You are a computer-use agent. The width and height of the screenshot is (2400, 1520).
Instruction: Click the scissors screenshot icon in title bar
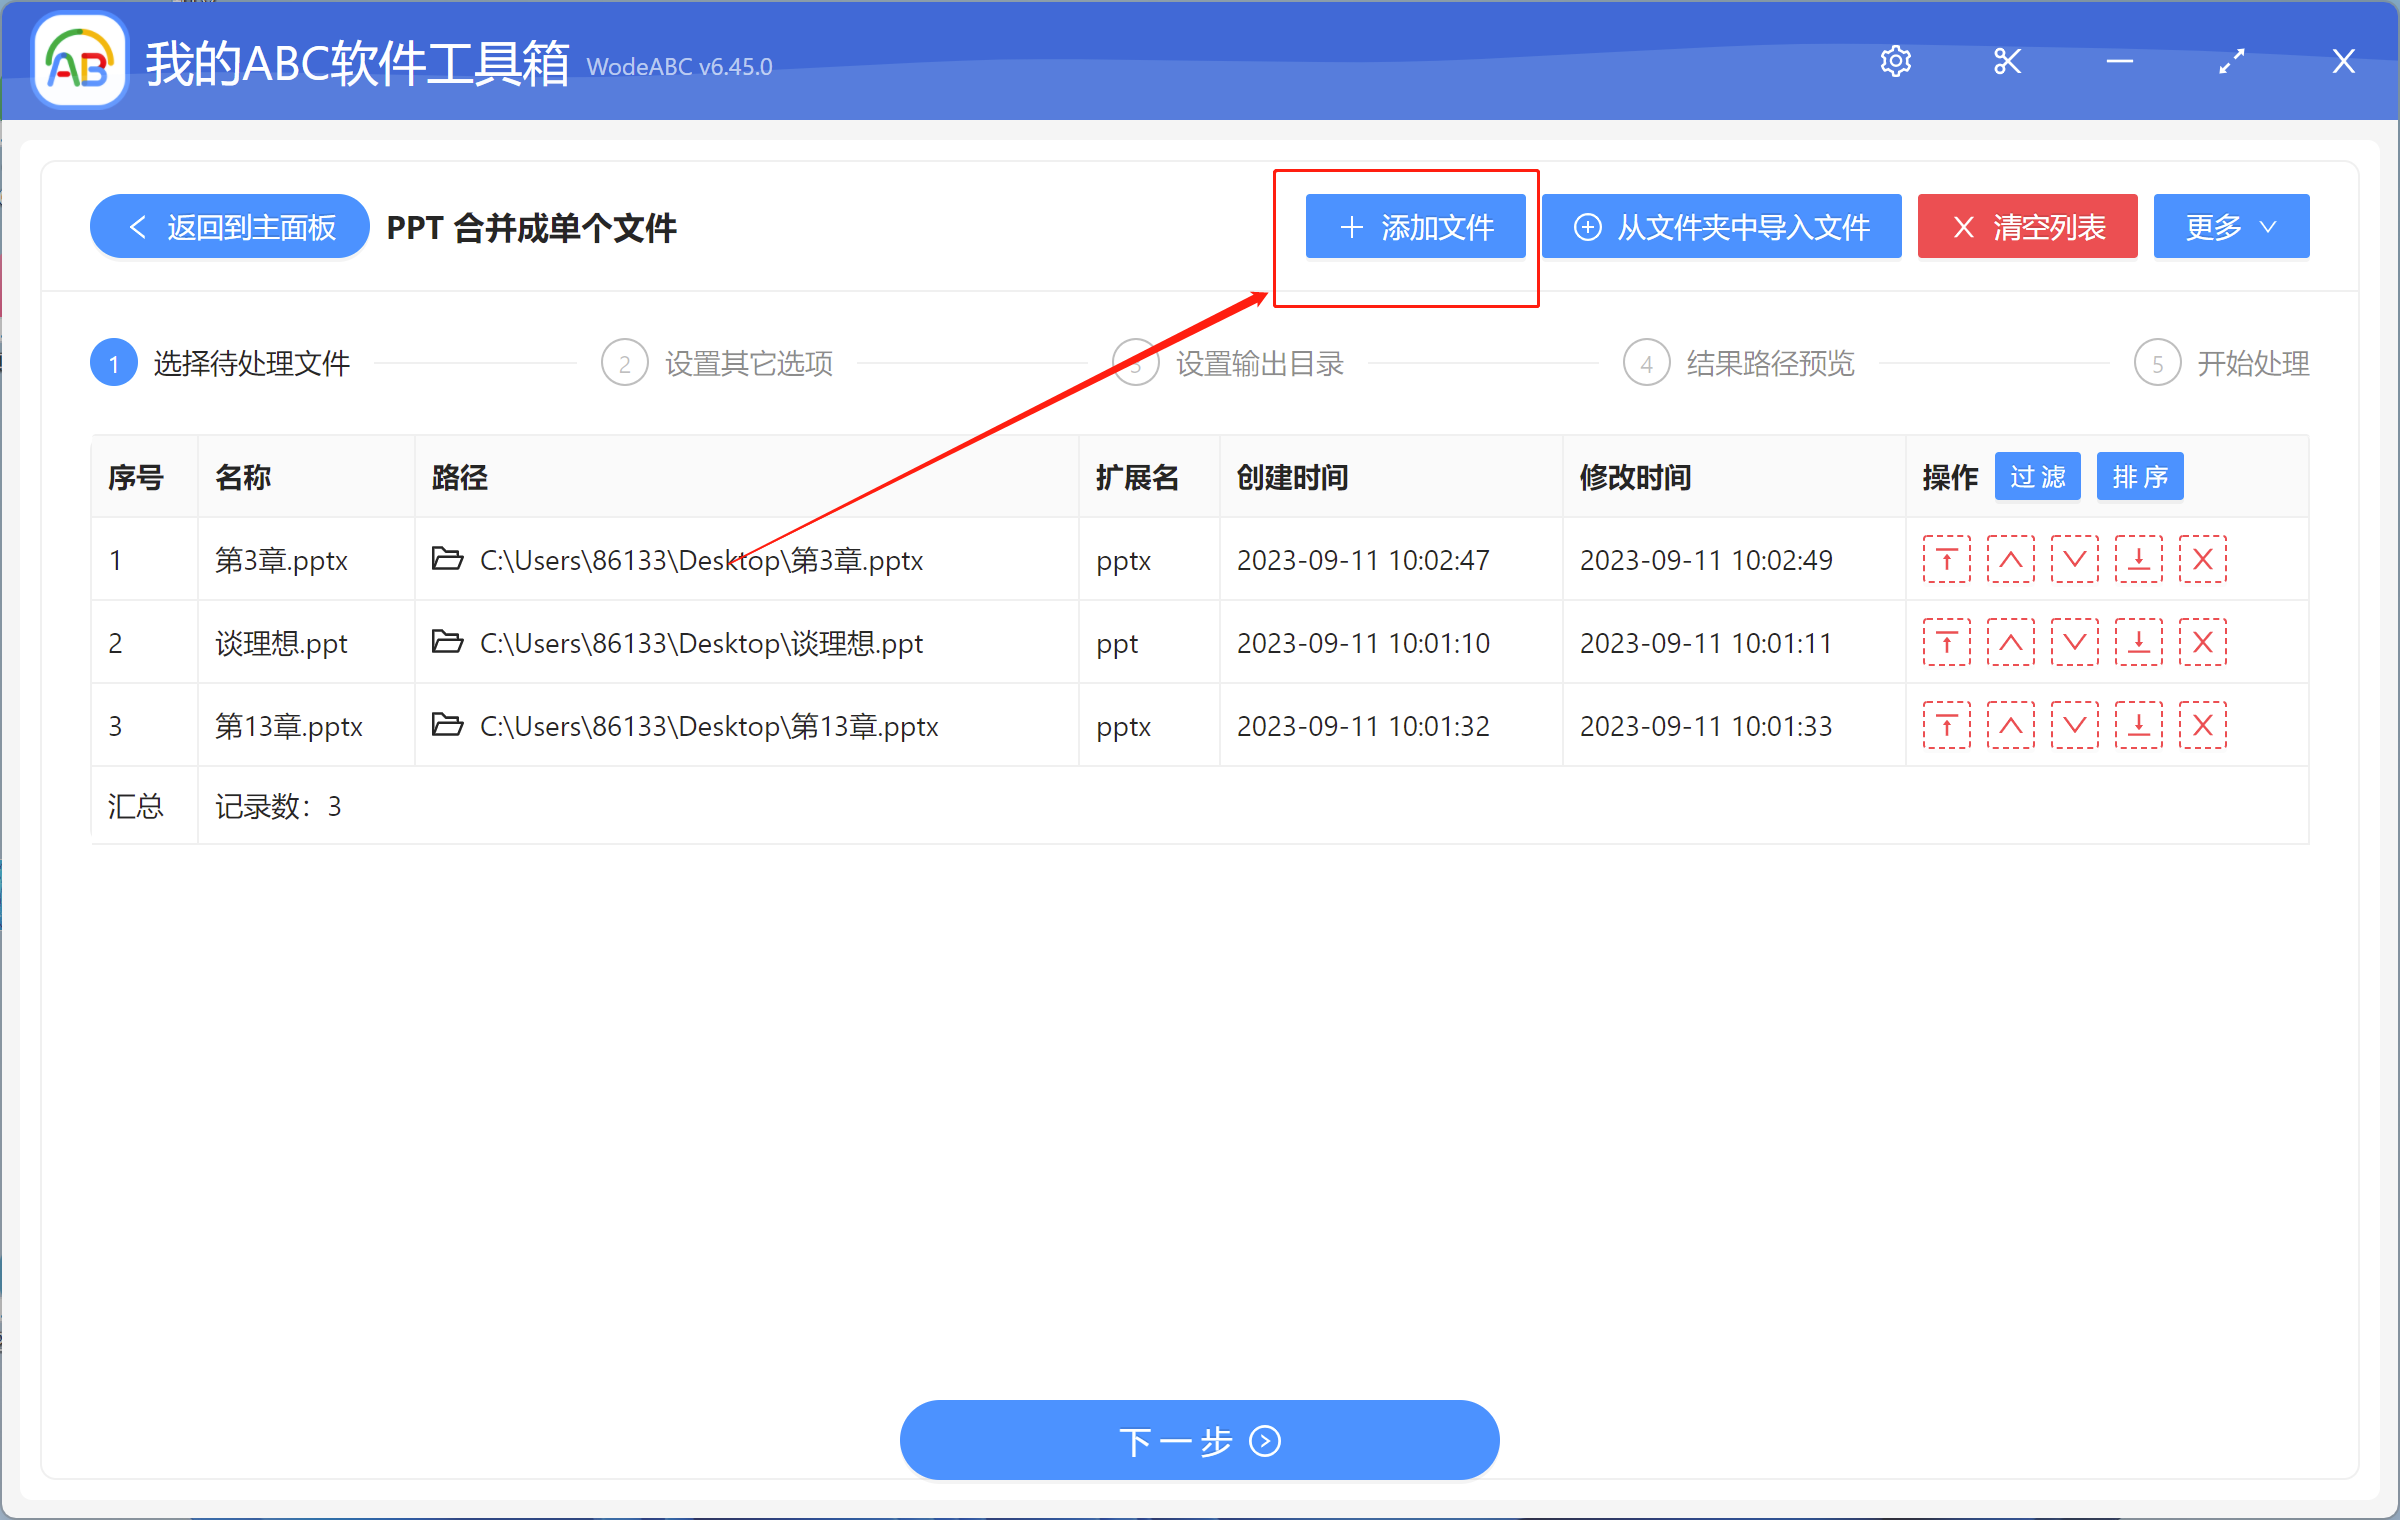click(2007, 60)
